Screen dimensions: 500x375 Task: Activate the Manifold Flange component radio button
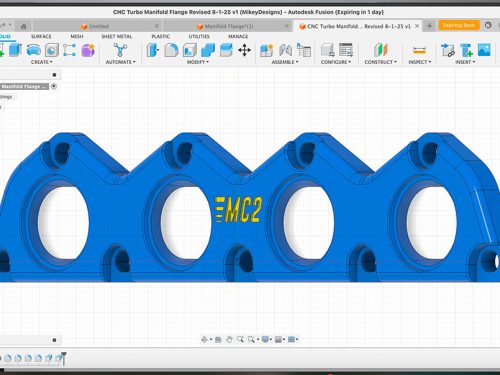54,86
